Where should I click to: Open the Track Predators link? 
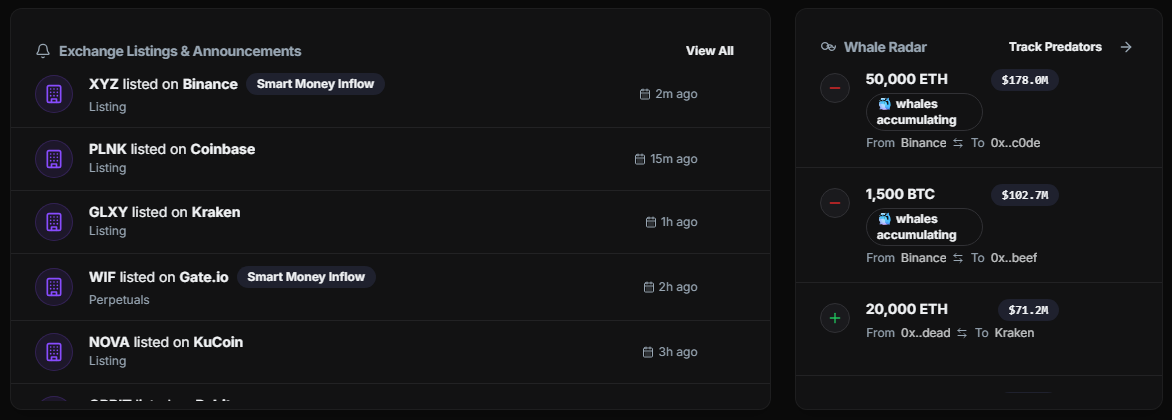1055,47
